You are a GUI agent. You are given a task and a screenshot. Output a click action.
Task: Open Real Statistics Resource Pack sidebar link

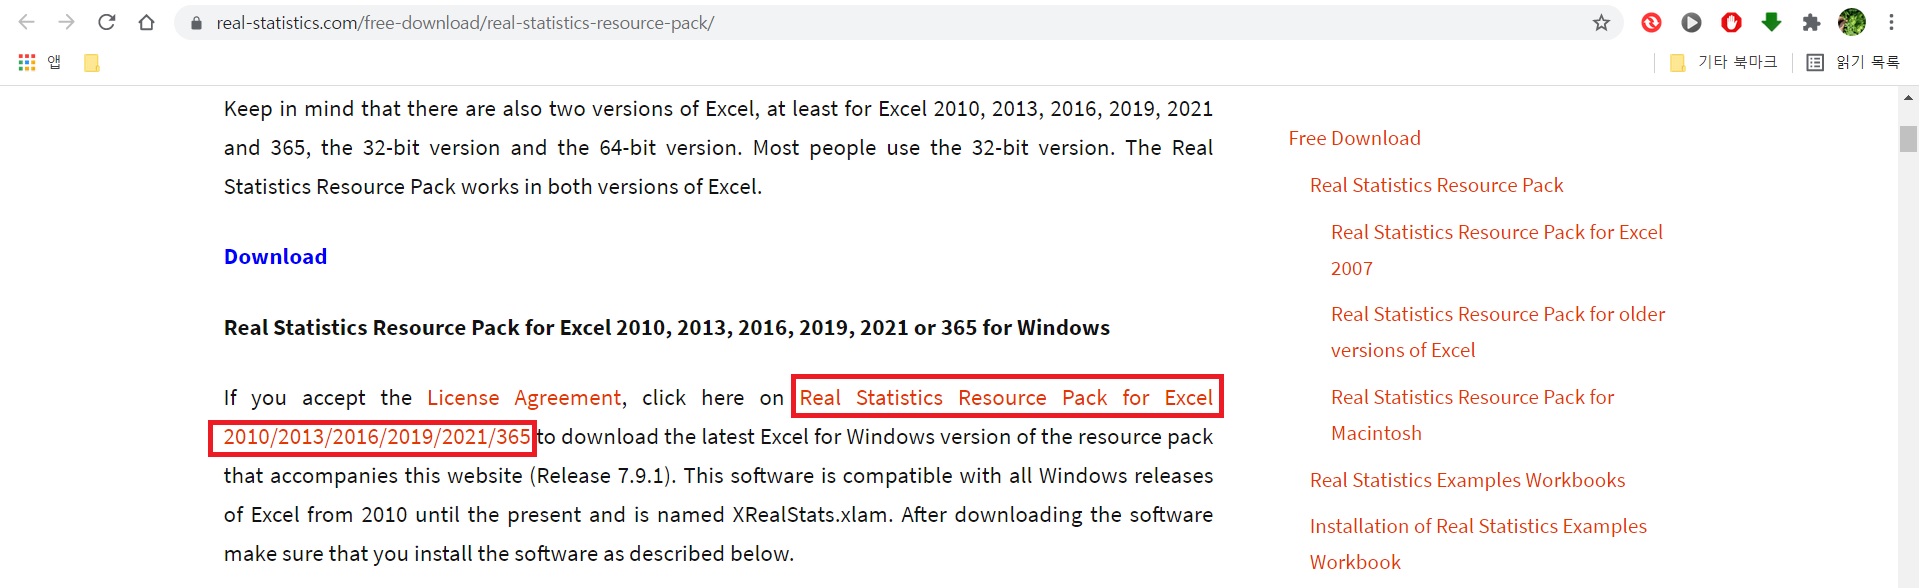click(1436, 185)
